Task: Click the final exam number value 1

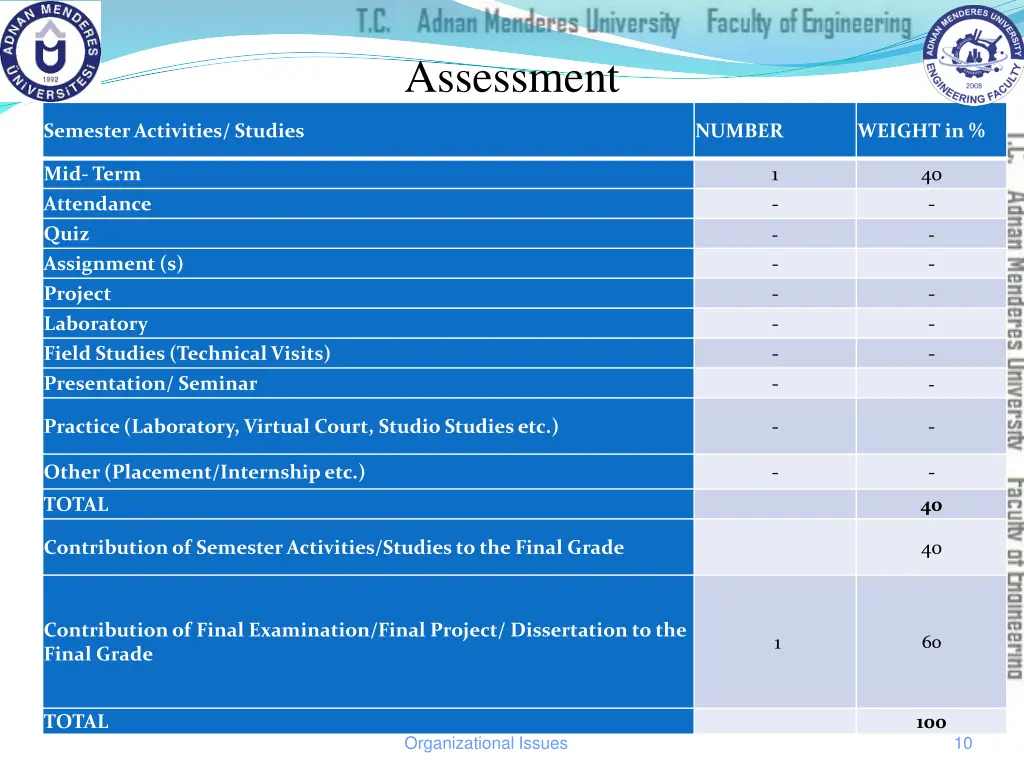Action: [777, 645]
